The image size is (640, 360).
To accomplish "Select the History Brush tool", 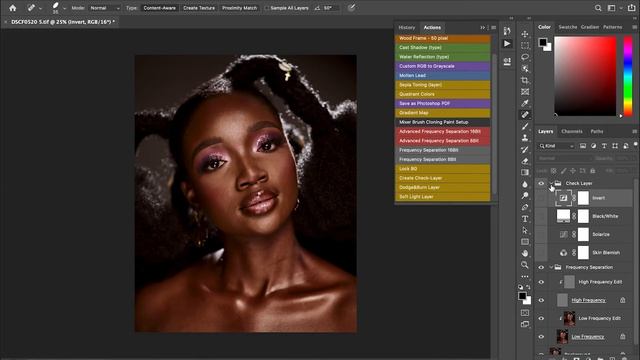I will 525,149.
